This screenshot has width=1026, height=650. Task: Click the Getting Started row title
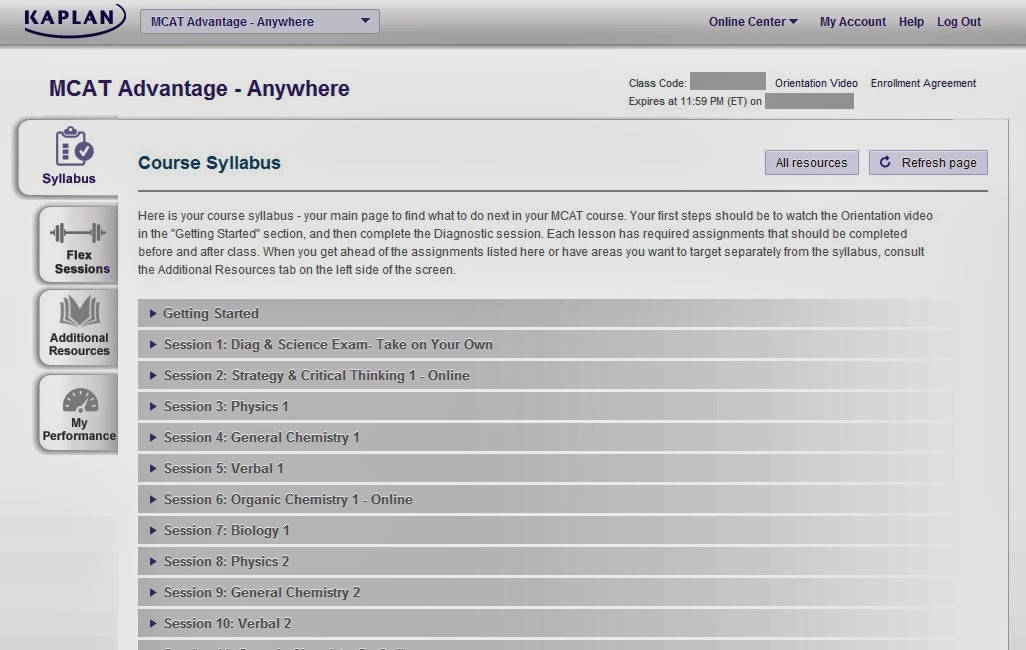coord(211,314)
